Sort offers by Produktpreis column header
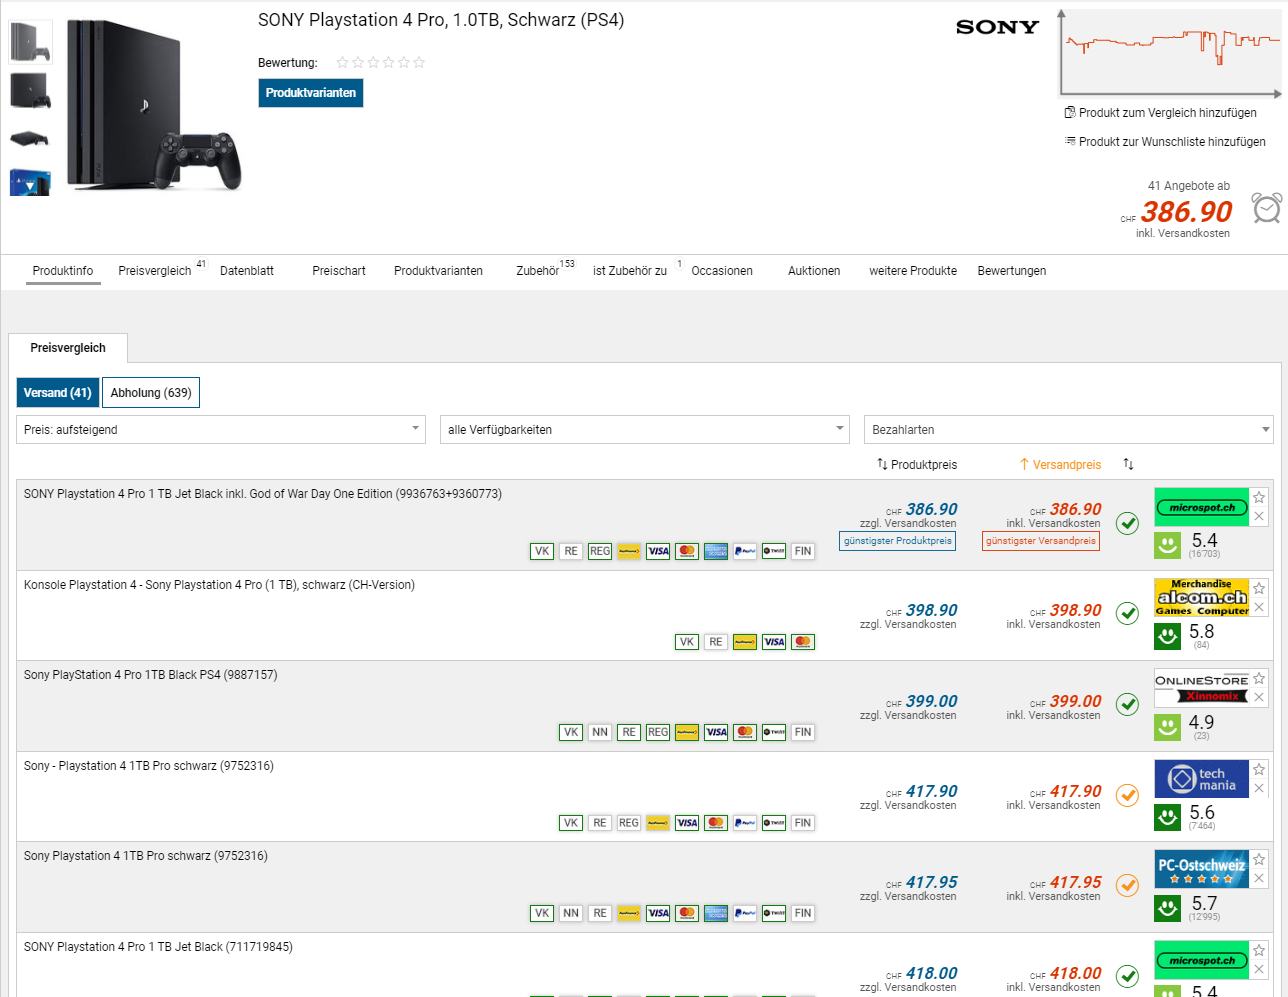The image size is (1288, 997). pos(917,465)
